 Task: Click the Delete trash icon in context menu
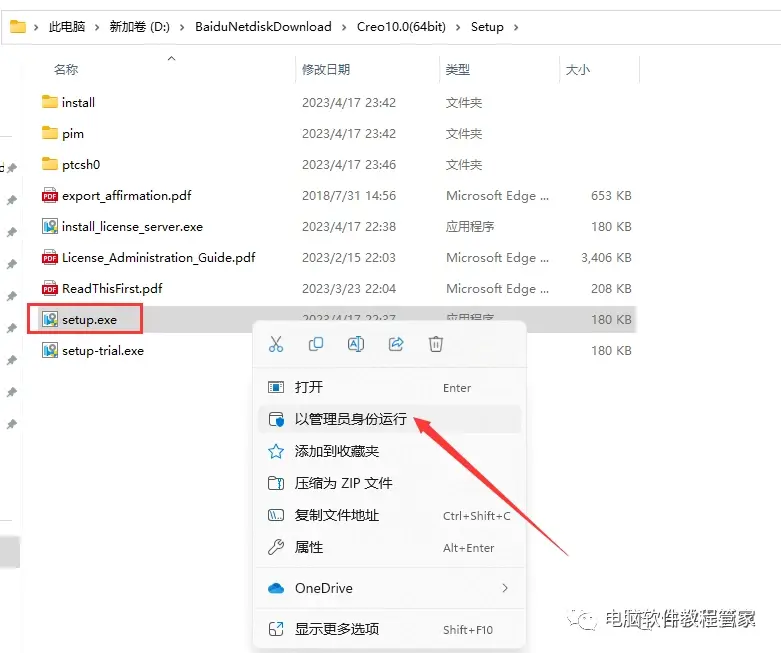coord(436,344)
